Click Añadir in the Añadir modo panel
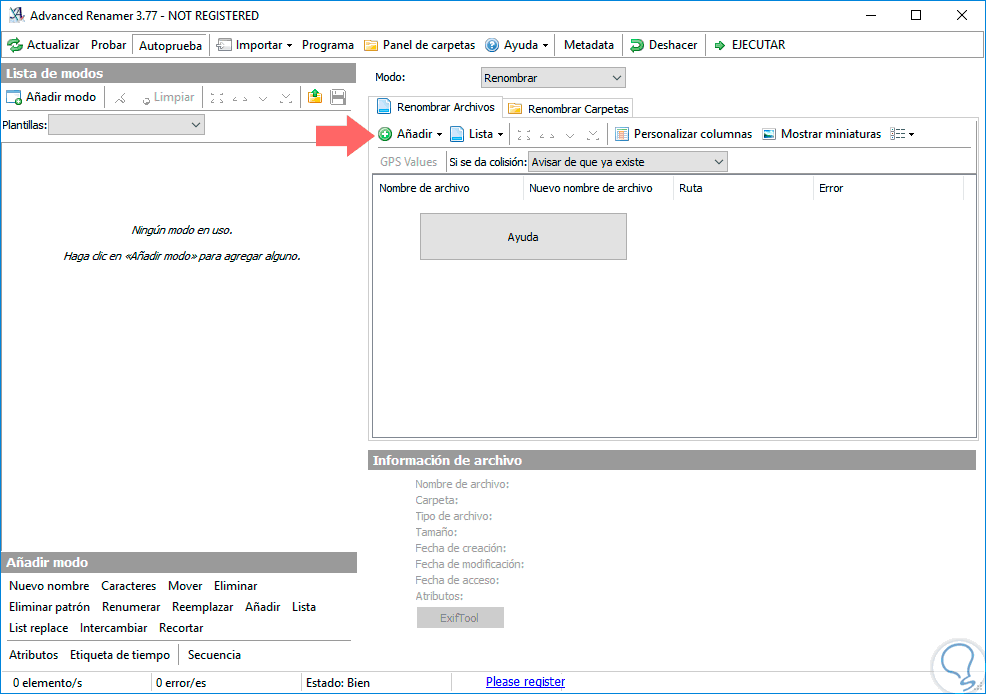986x694 pixels. tap(262, 607)
